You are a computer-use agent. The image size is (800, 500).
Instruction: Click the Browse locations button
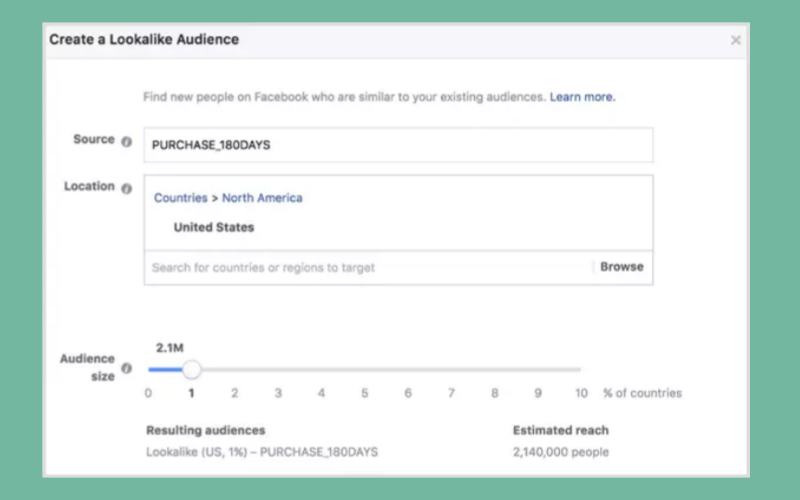click(x=621, y=266)
